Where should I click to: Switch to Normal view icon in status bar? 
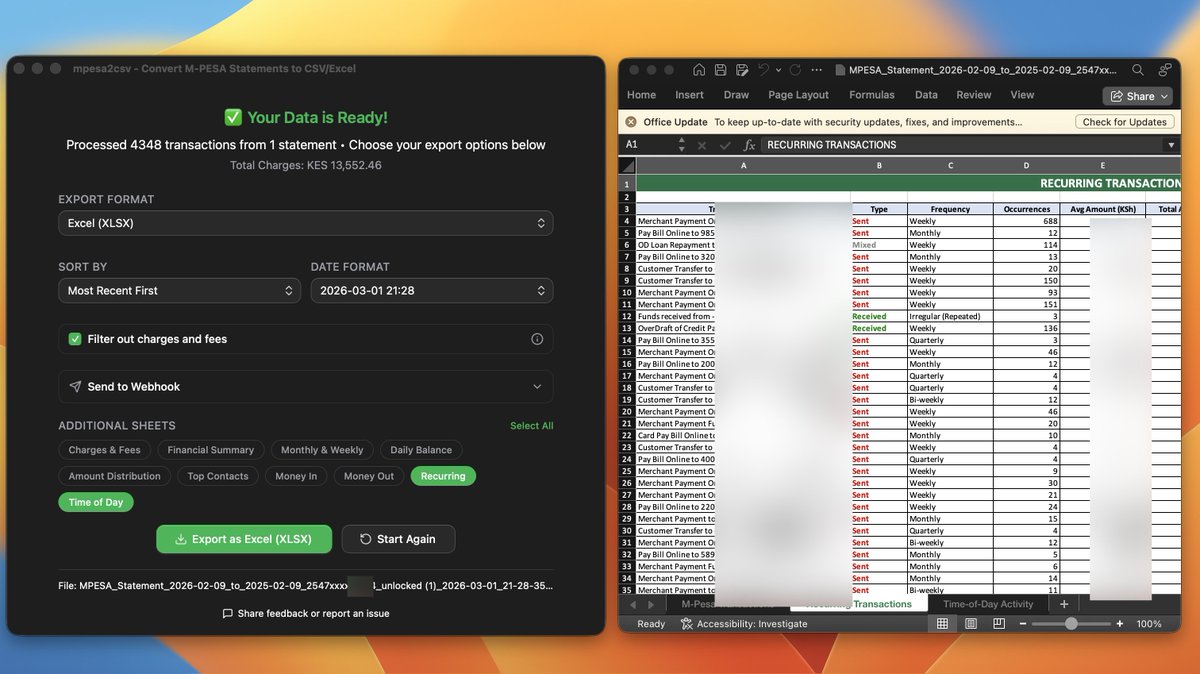click(942, 624)
